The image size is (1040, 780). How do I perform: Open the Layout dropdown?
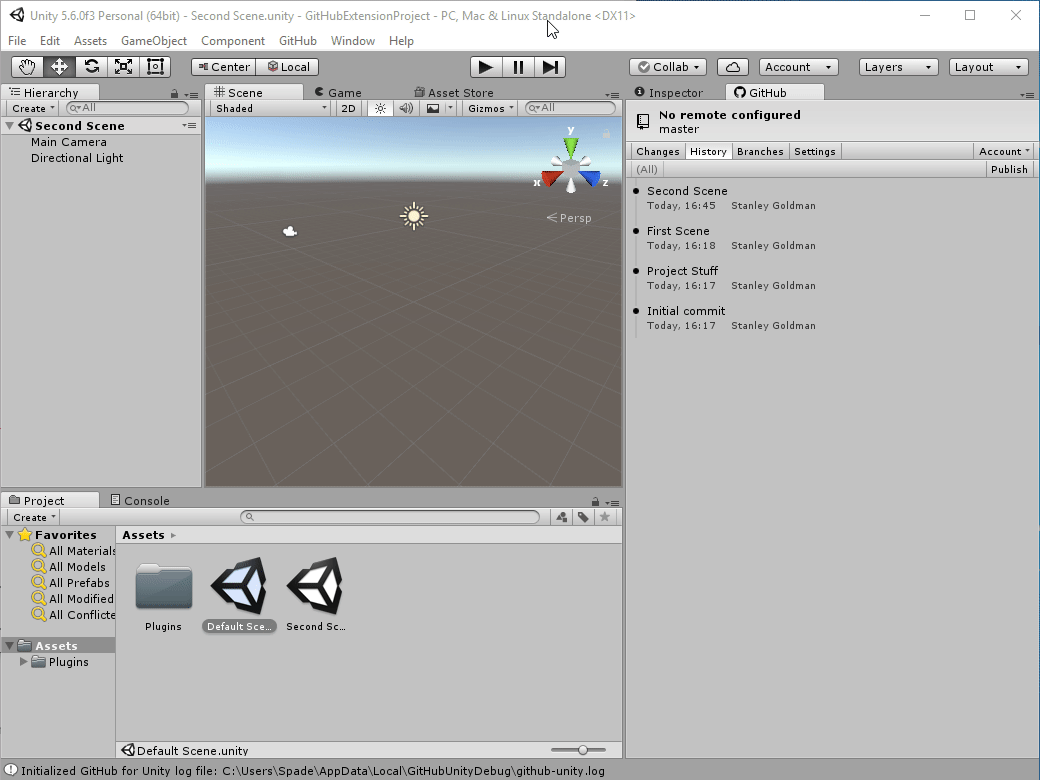(988, 67)
